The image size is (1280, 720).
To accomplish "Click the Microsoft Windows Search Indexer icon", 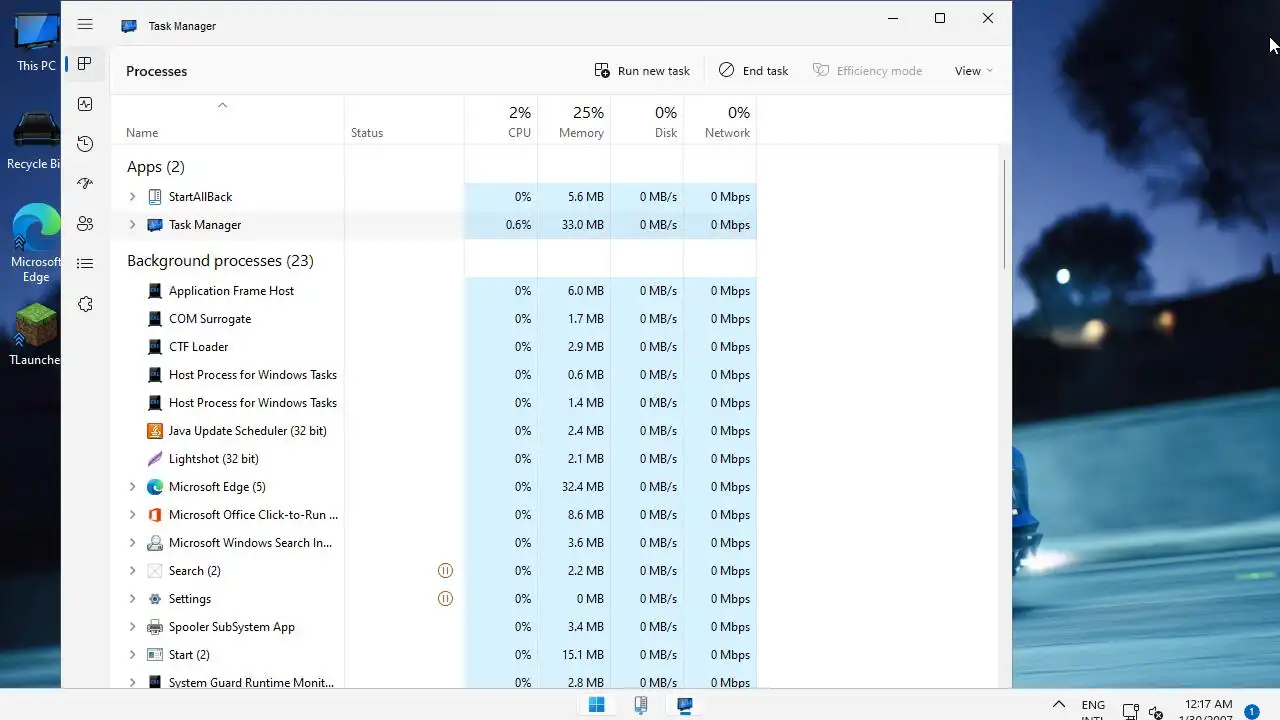I will (155, 543).
